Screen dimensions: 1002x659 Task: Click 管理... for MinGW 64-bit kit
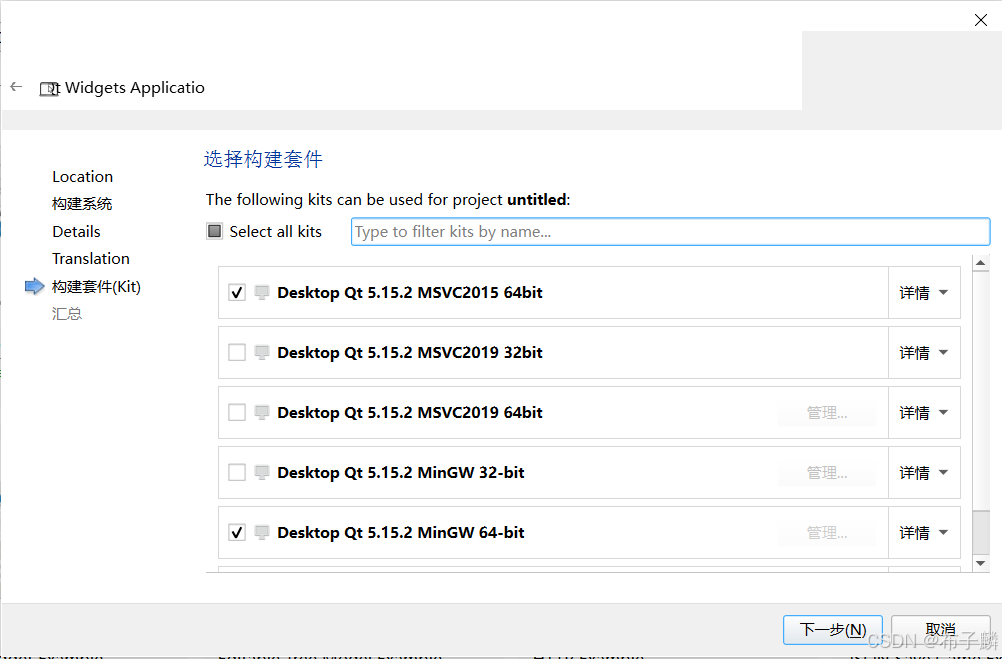click(827, 532)
